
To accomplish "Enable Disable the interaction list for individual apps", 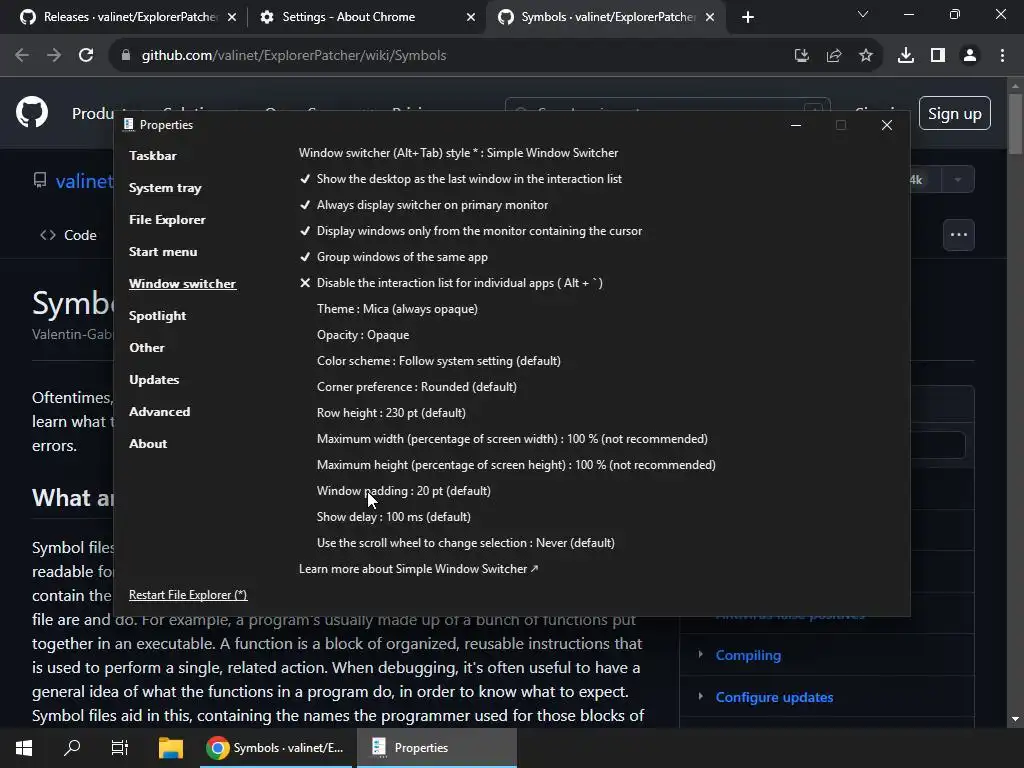I will click(x=451, y=283).
